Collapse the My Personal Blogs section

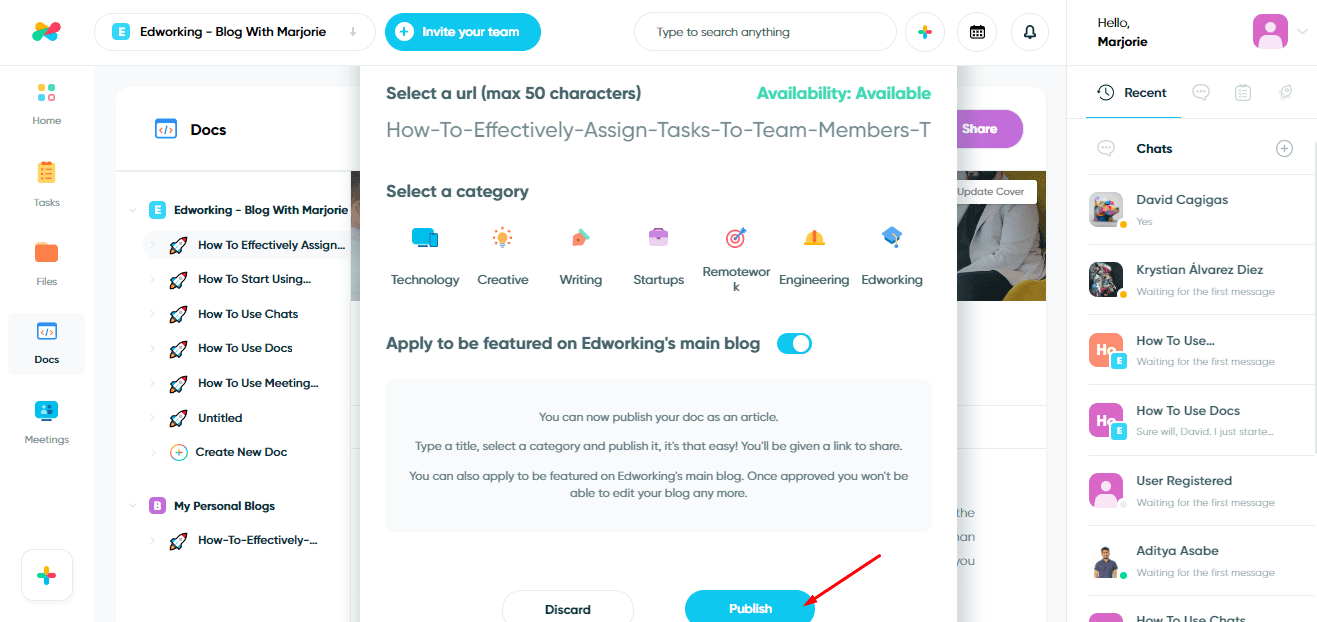pos(133,506)
